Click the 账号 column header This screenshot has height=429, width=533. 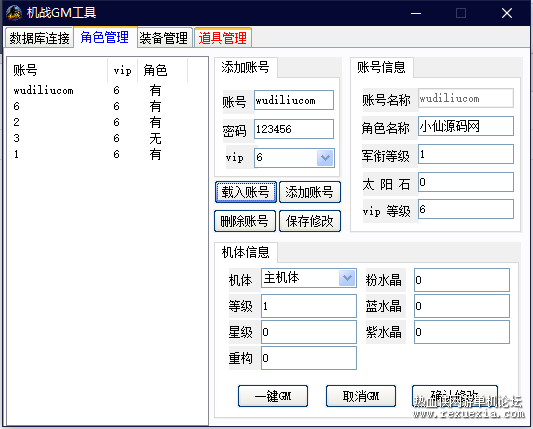(57, 70)
